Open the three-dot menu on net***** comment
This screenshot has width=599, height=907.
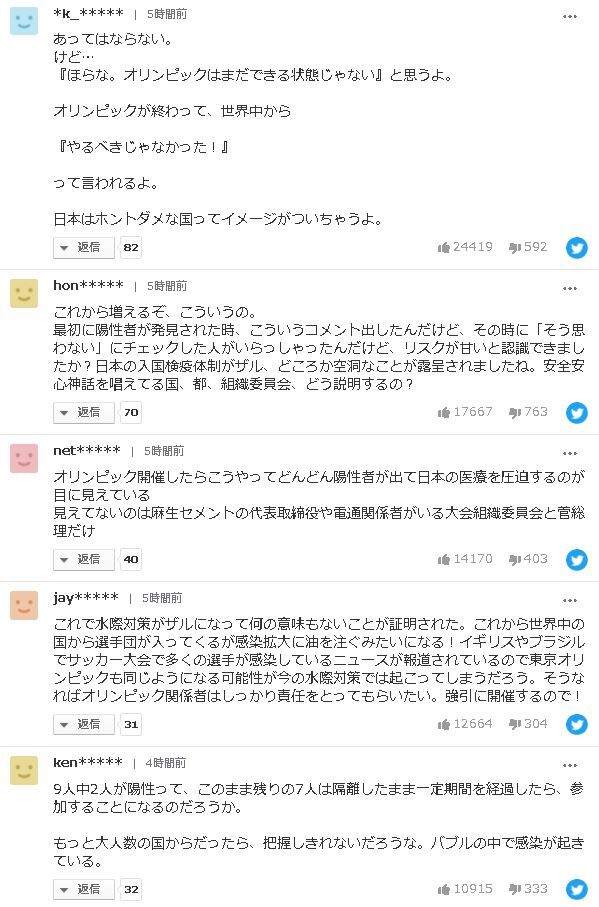coord(570,454)
